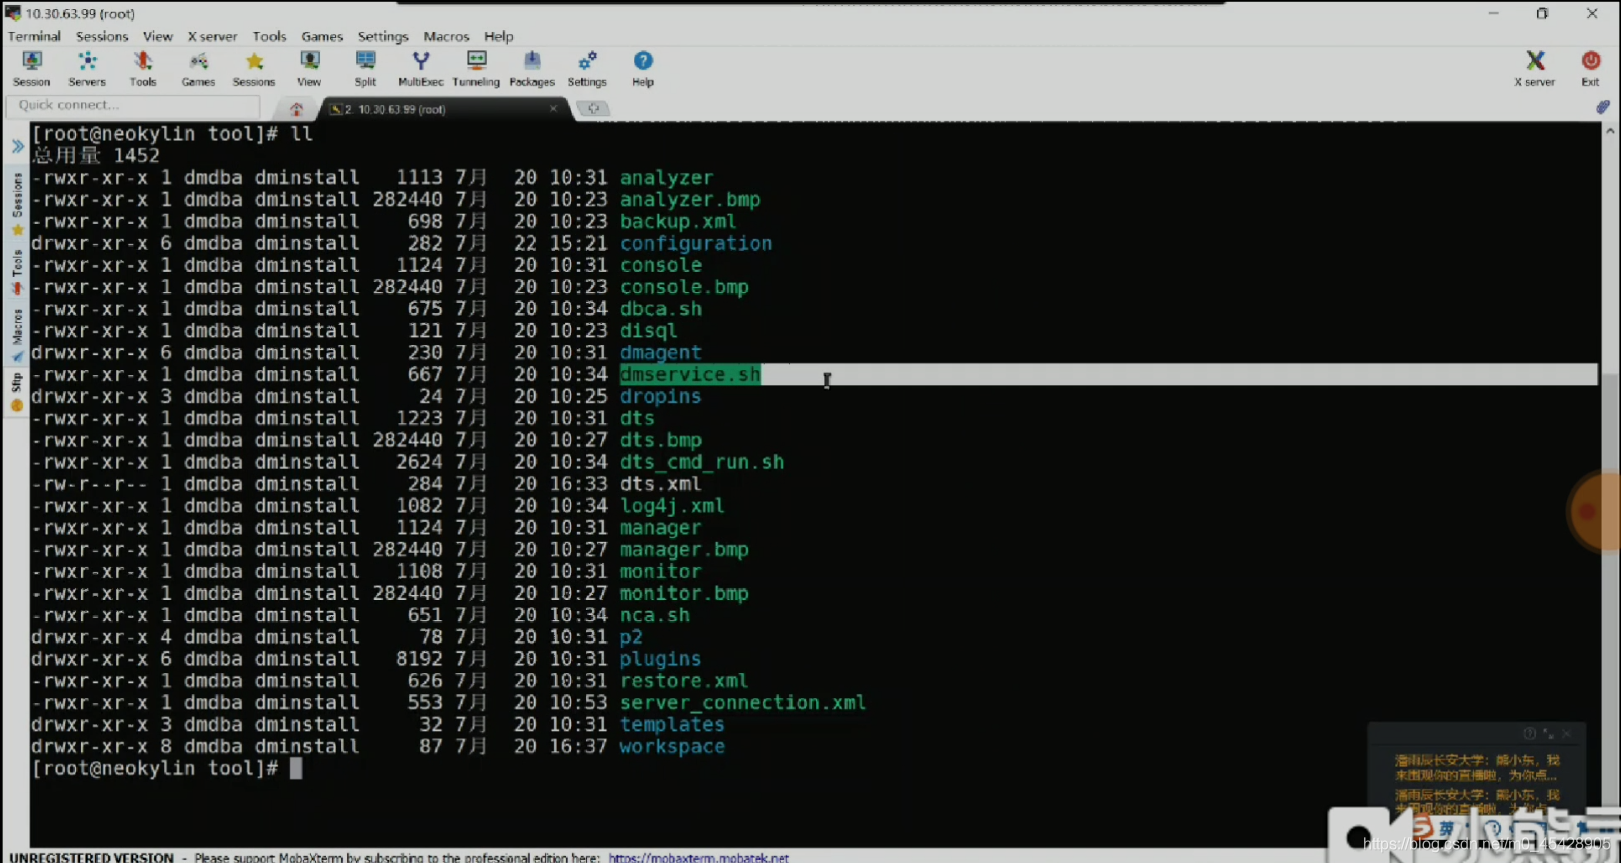1621x863 pixels.
Task: Click the plugins directory name
Action: click(660, 659)
